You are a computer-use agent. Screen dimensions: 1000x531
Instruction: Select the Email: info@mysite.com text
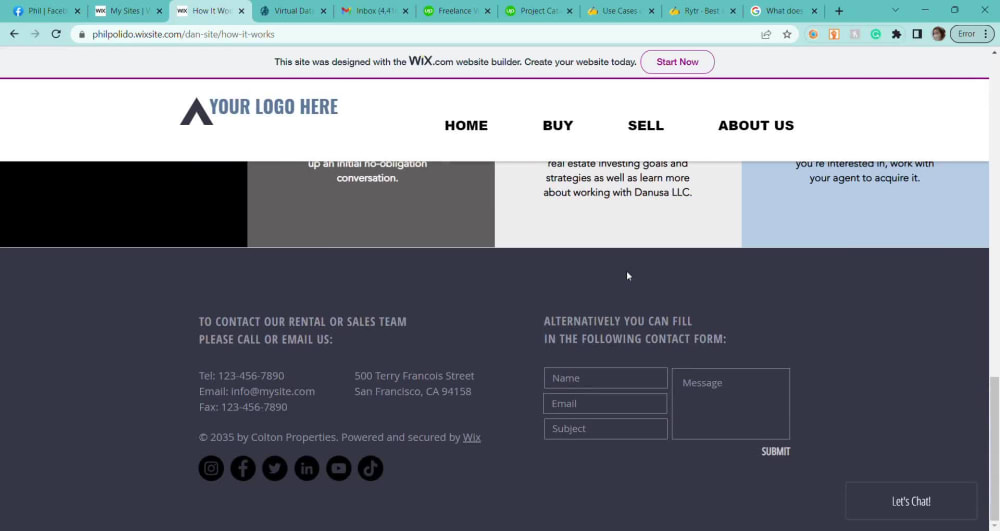coord(257,391)
